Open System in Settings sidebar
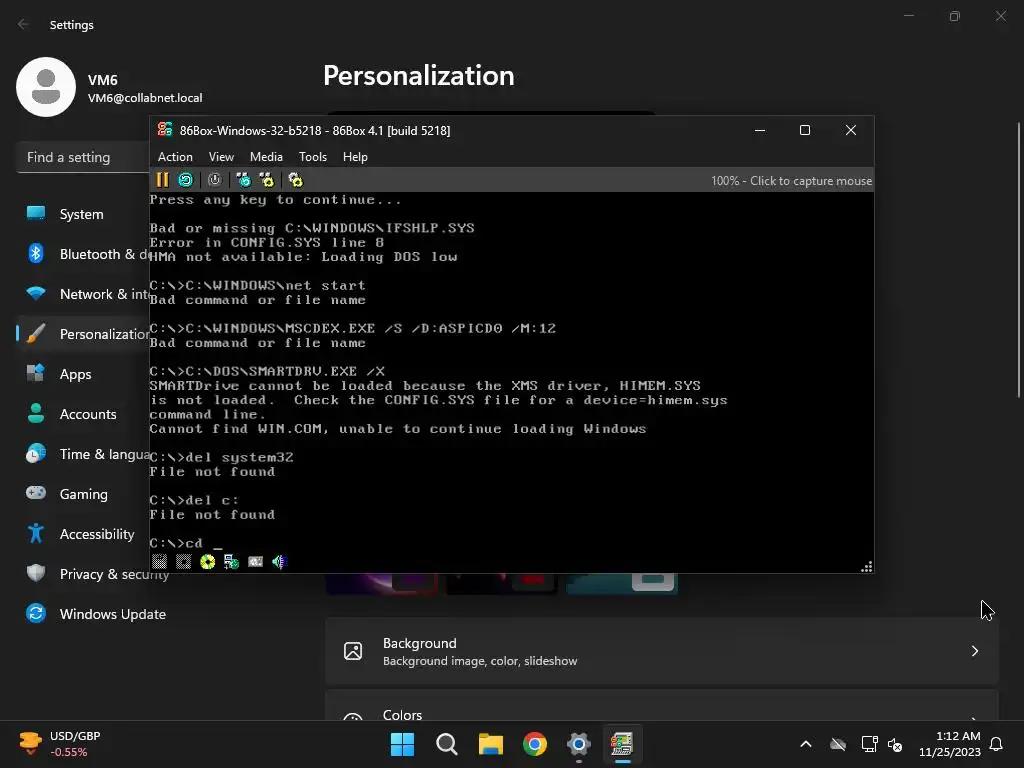The image size is (1024, 768). tap(82, 214)
